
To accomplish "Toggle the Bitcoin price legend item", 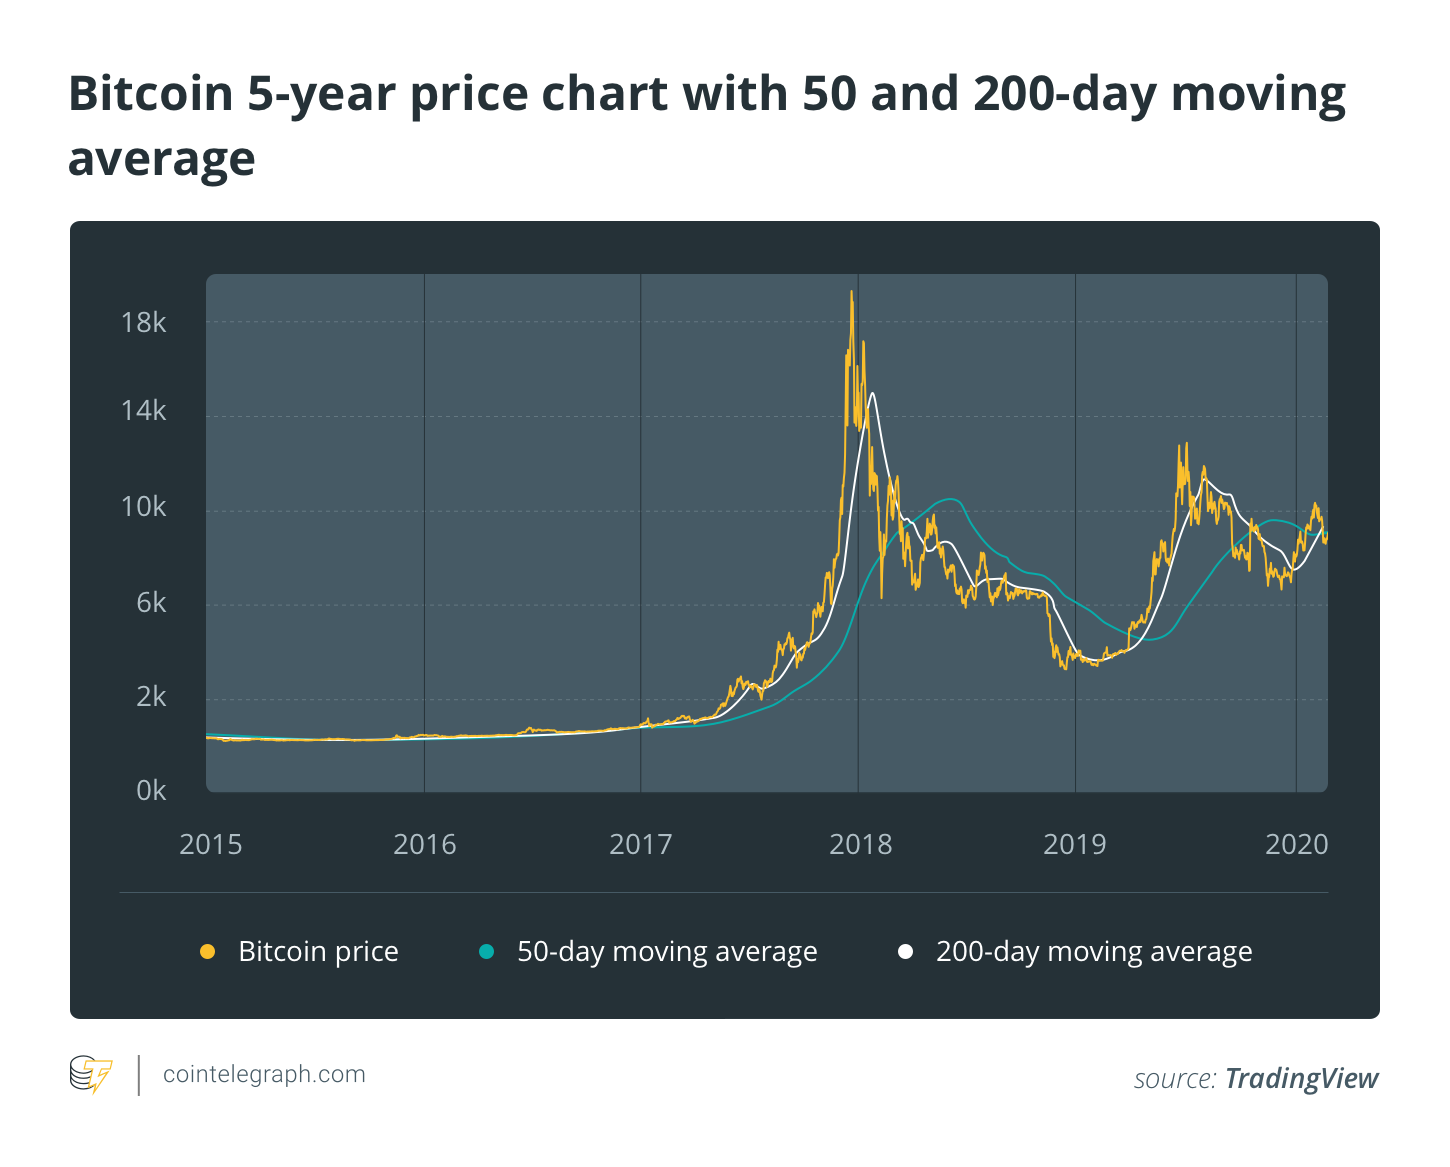I will (x=299, y=951).
